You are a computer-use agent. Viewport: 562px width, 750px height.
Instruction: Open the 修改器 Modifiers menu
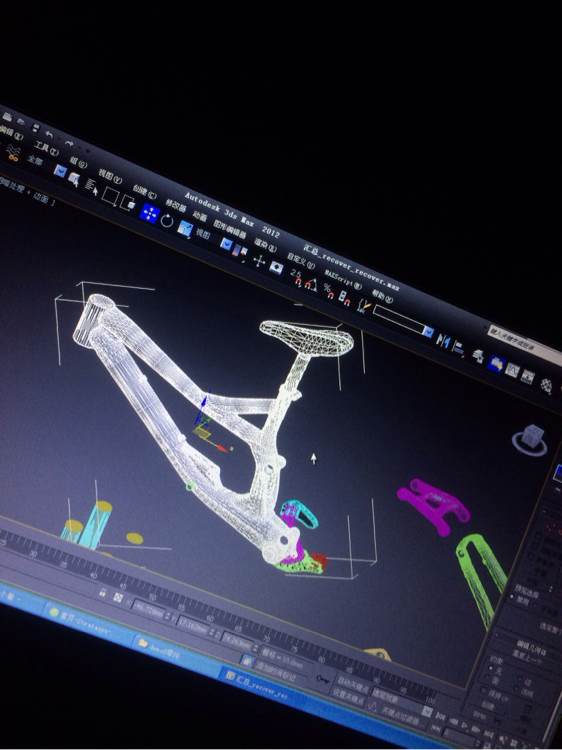pyautogui.click(x=176, y=206)
